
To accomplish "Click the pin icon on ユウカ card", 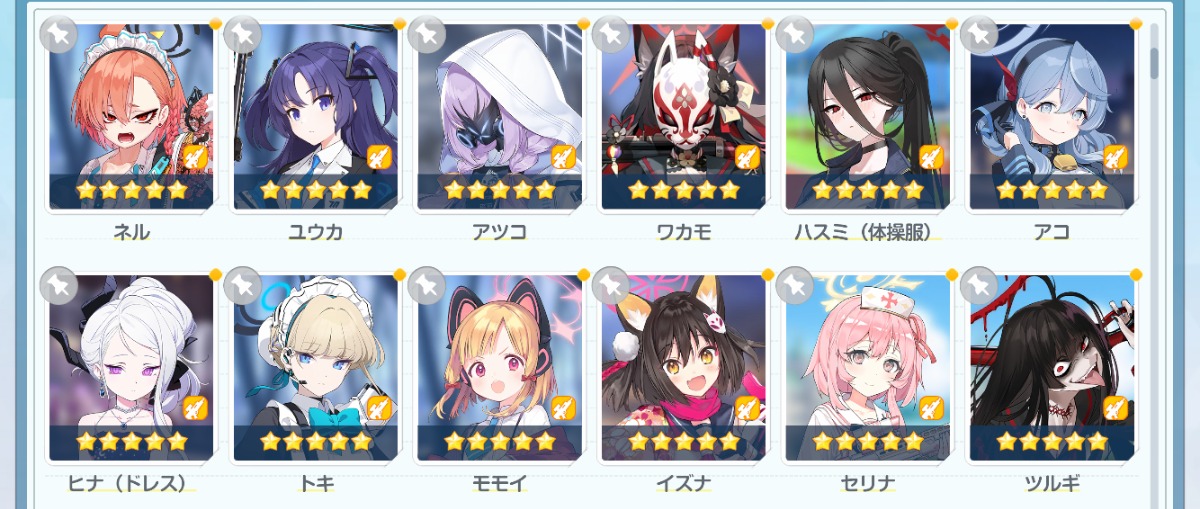I will (x=243, y=35).
